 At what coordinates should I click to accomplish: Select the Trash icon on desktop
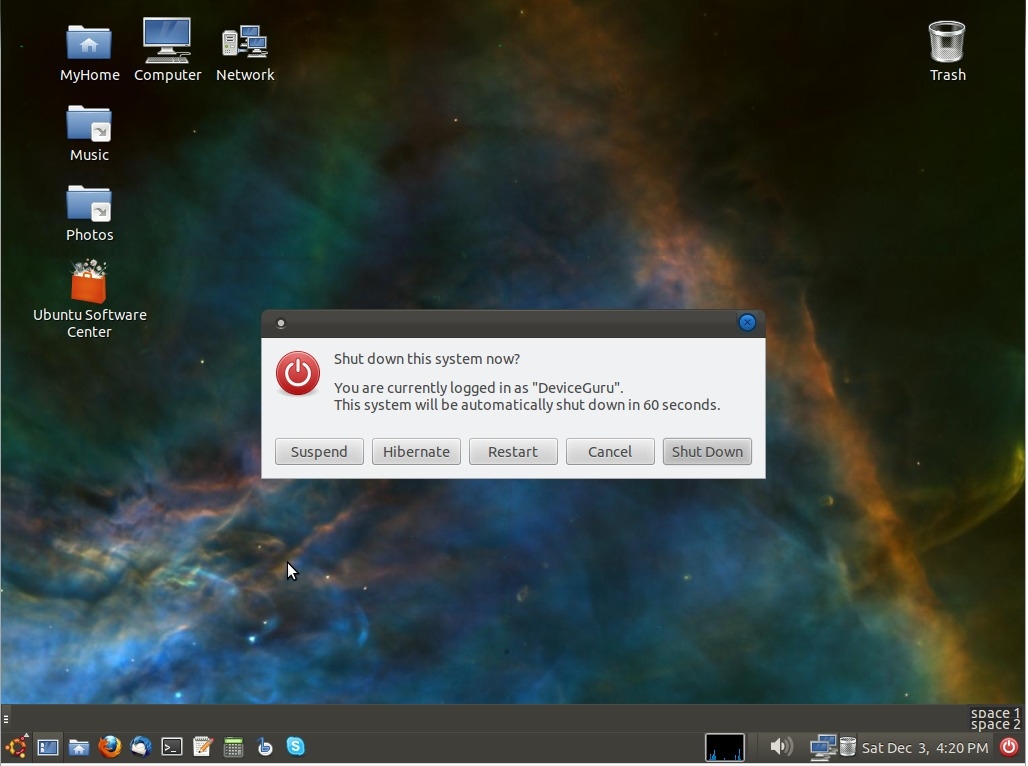947,51
